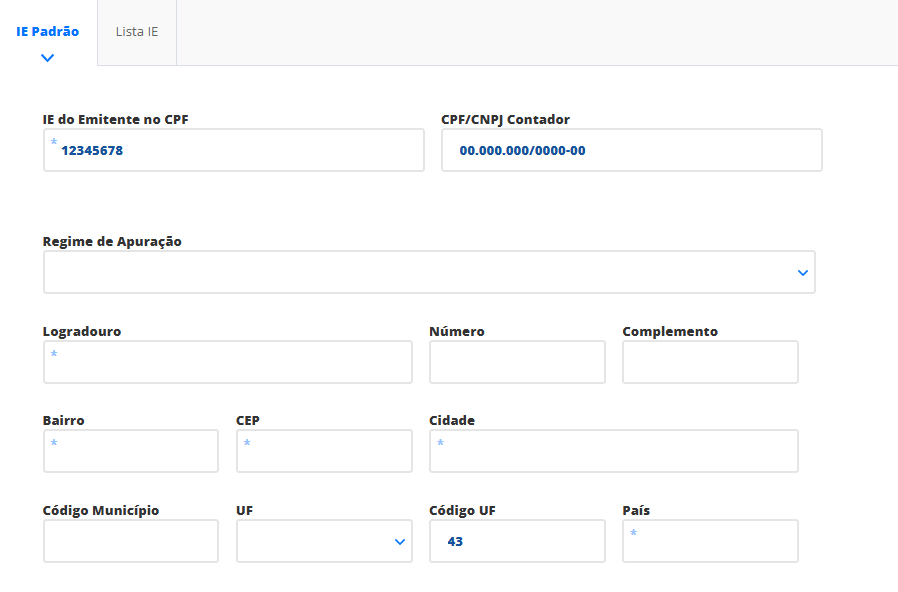The image size is (898, 592).
Task: Click the Código UF field showing 43
Action: click(x=517, y=541)
